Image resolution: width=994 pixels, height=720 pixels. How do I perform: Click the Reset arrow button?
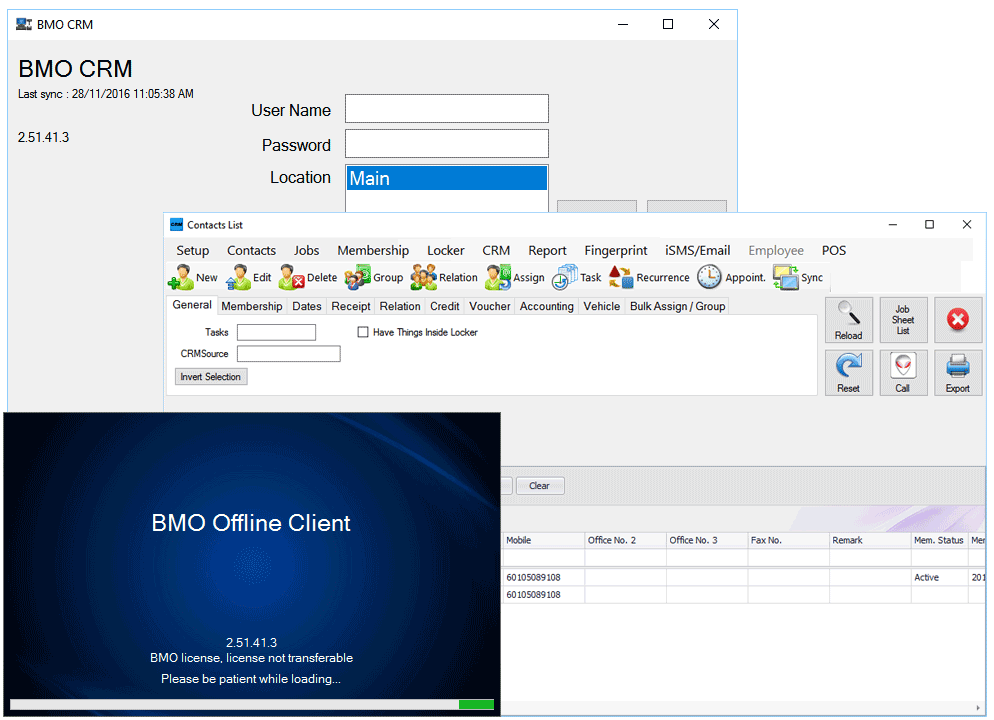(x=849, y=373)
